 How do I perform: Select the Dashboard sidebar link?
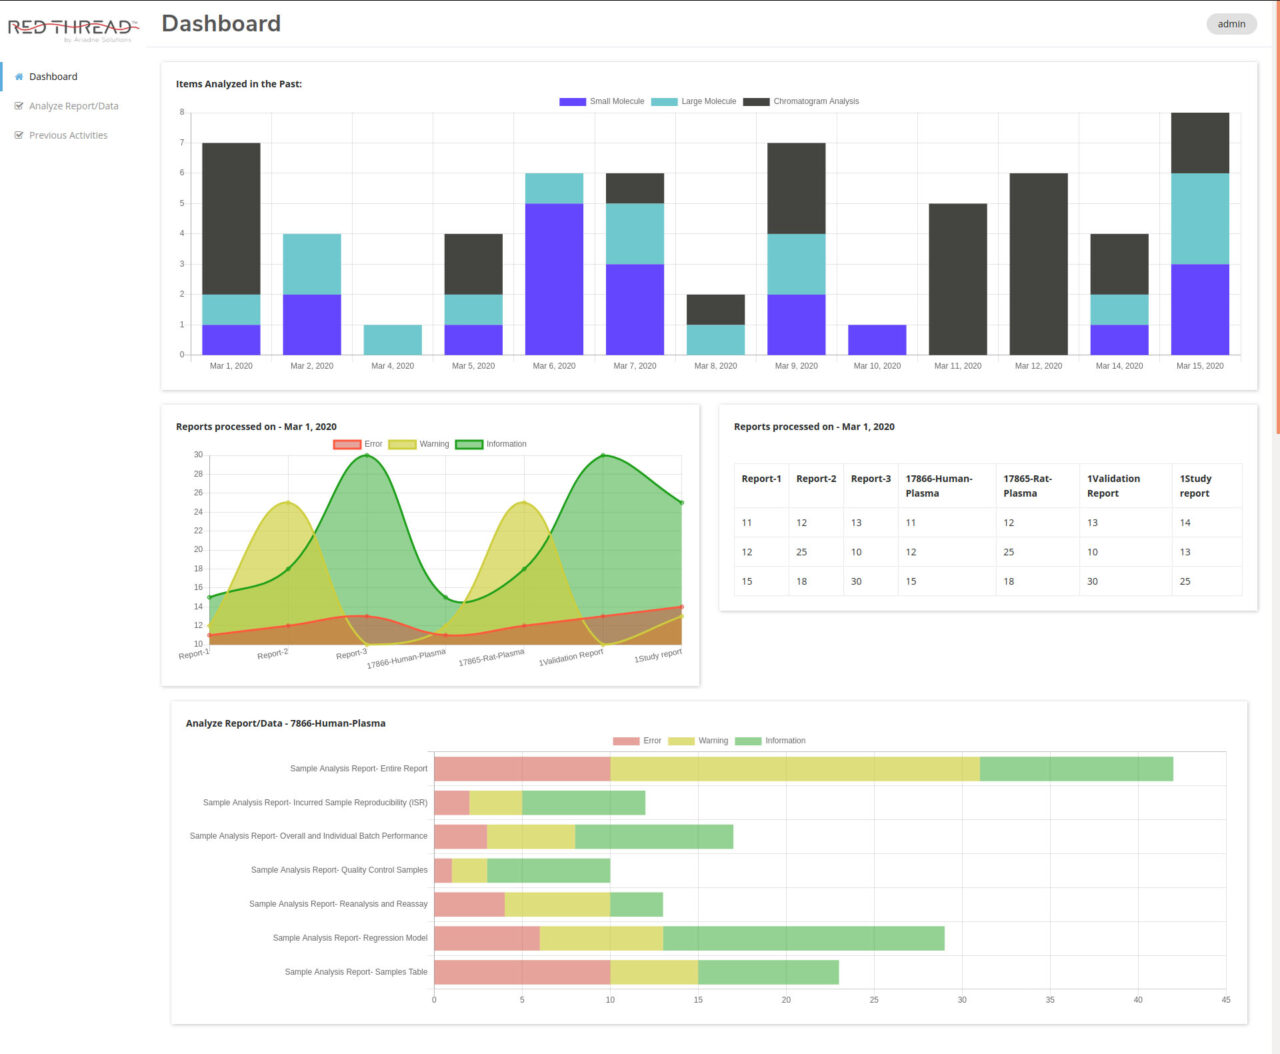click(x=53, y=77)
